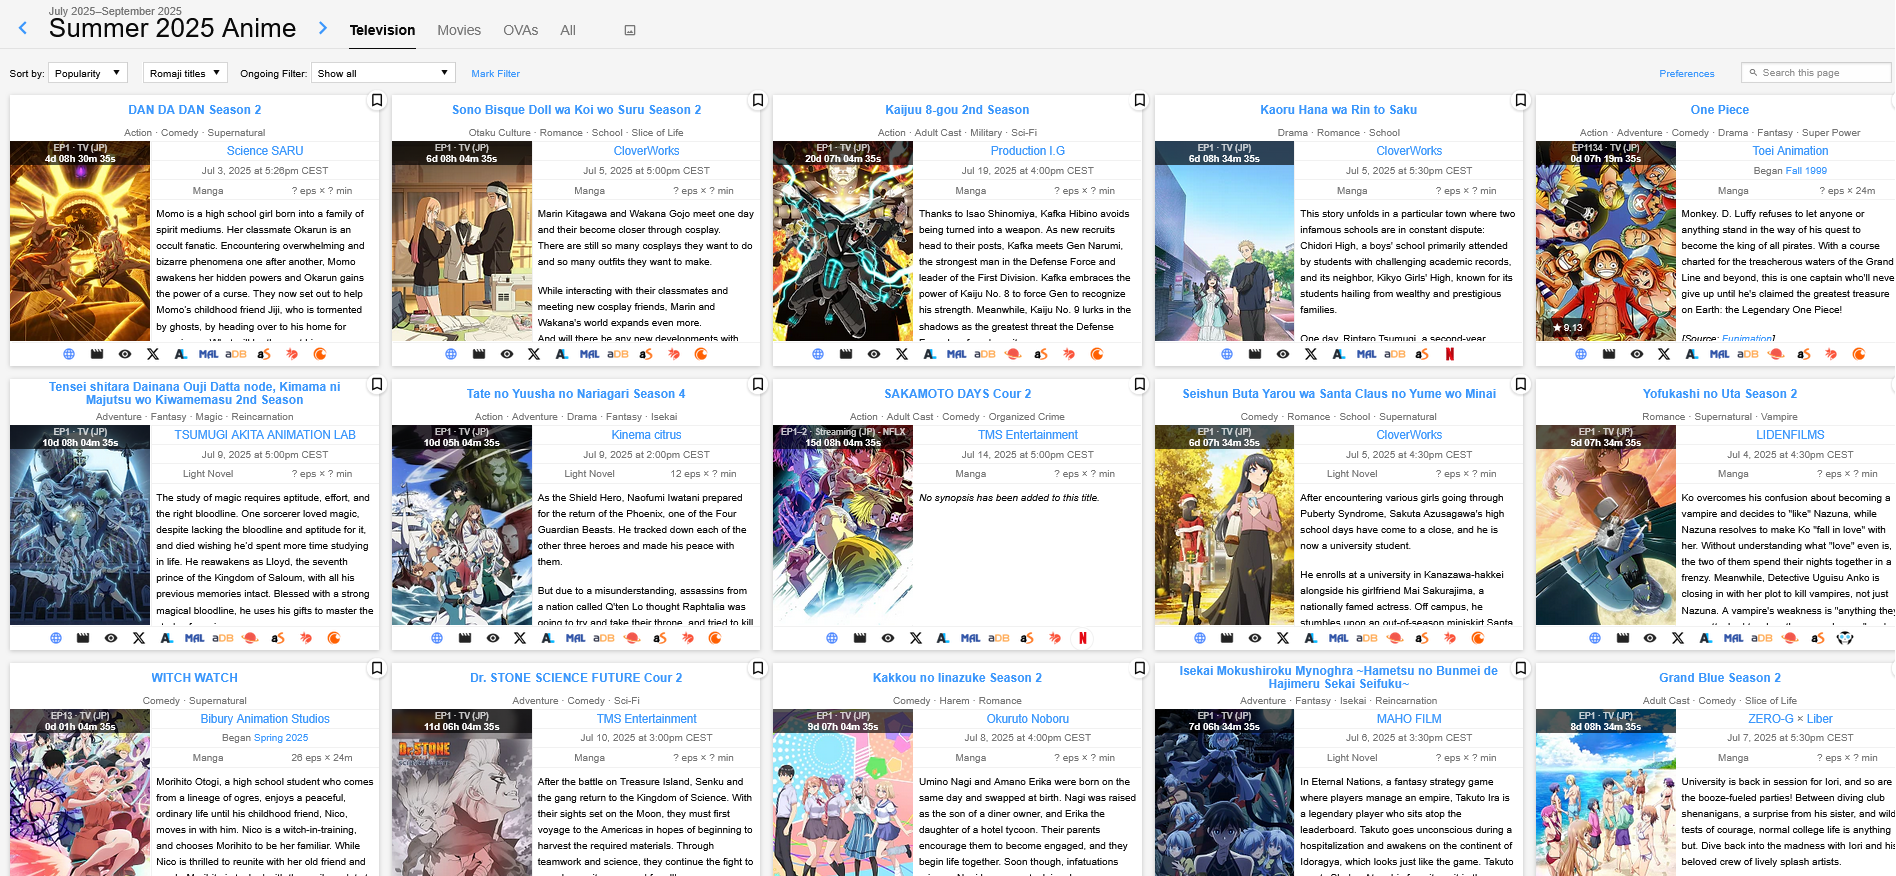Bookmark DAN DA DAN Season 2
This screenshot has height=876, width=1896.
(x=377, y=100)
